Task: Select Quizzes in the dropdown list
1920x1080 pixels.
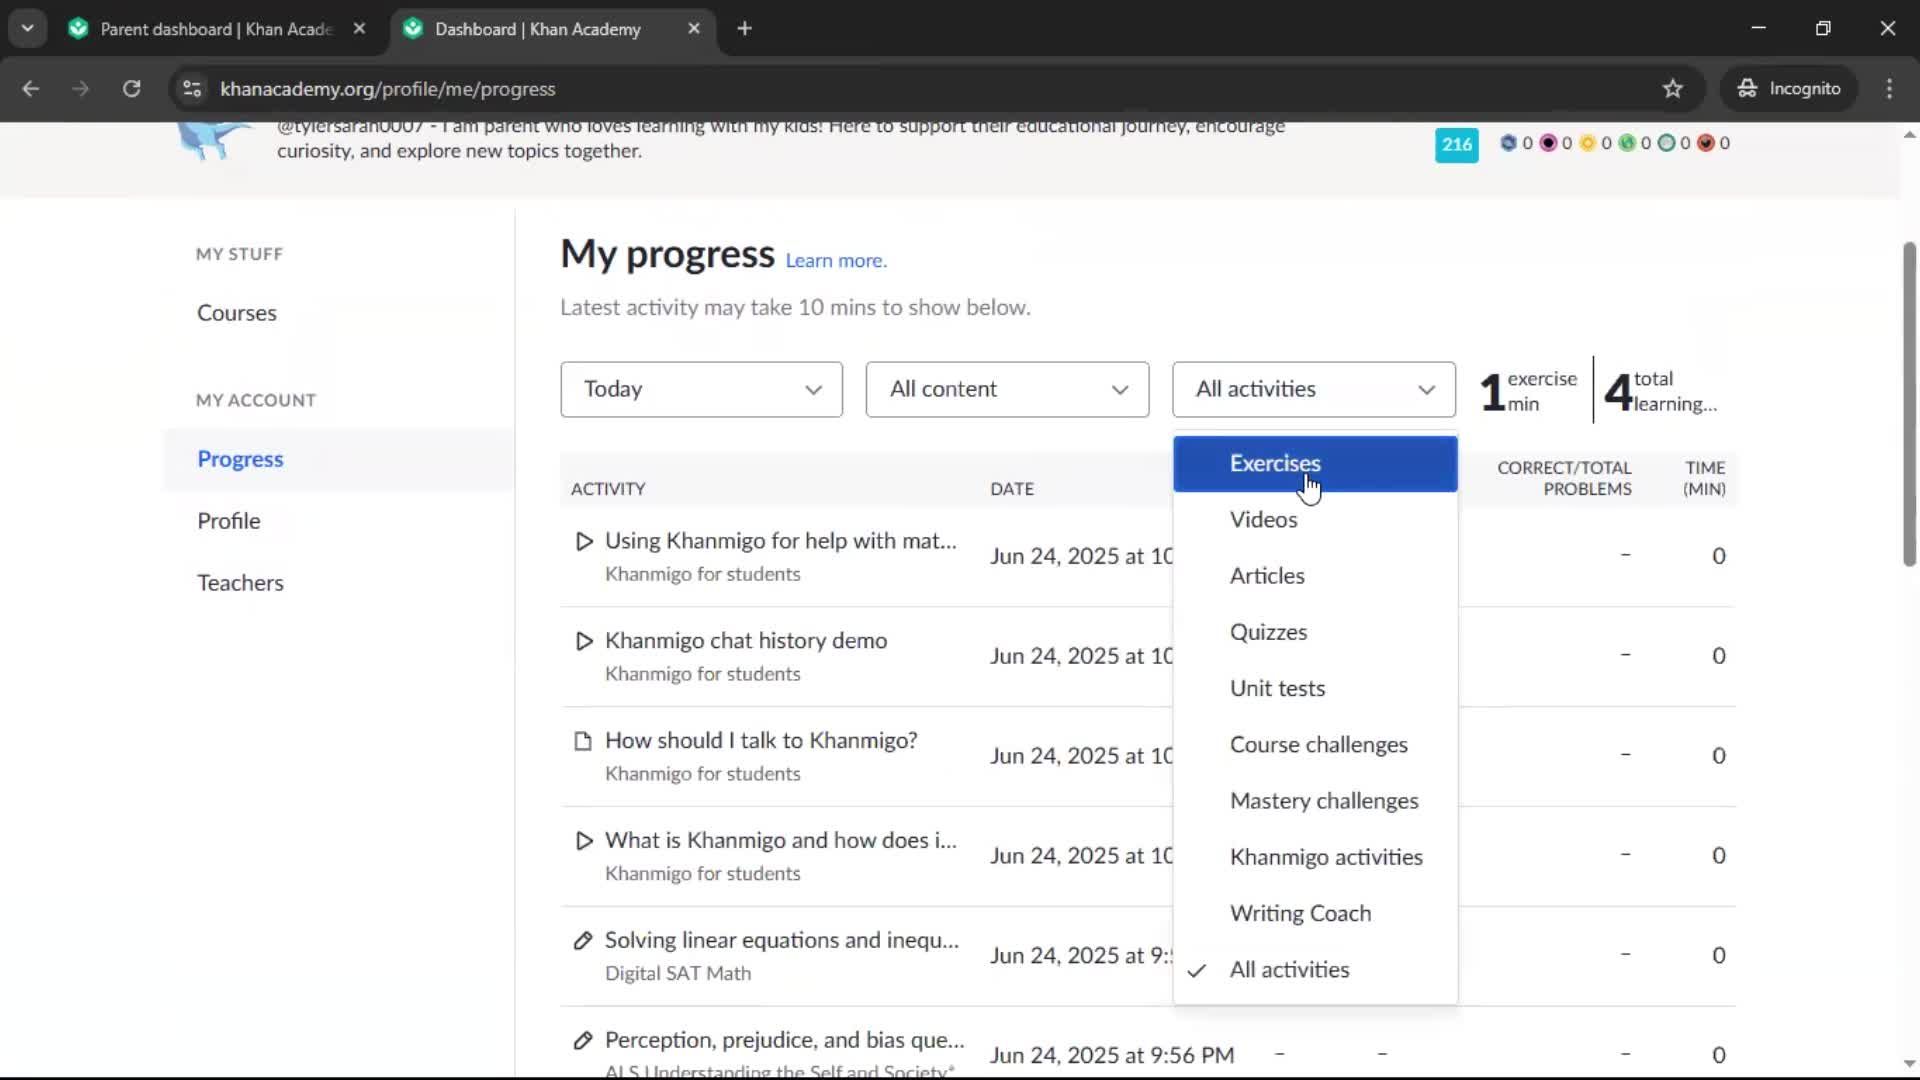Action: 1315,632
